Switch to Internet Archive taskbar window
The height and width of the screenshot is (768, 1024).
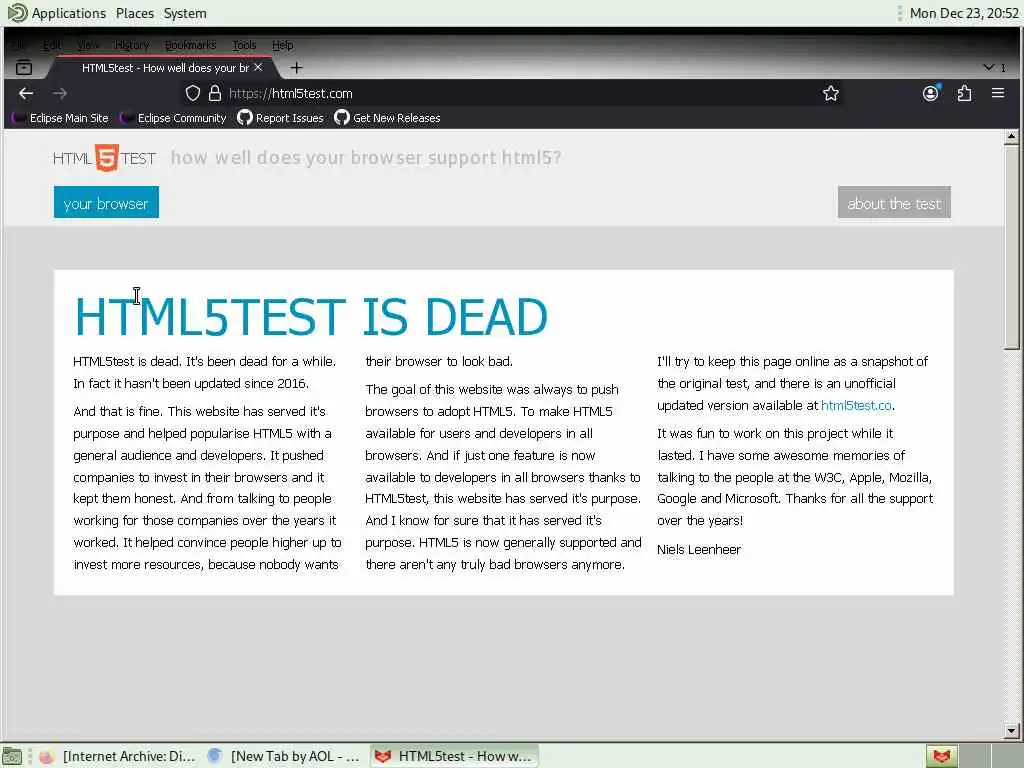click(118, 756)
